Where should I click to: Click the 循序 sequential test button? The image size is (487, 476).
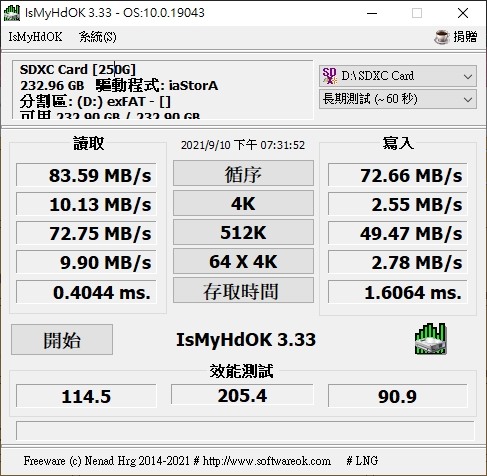click(243, 173)
